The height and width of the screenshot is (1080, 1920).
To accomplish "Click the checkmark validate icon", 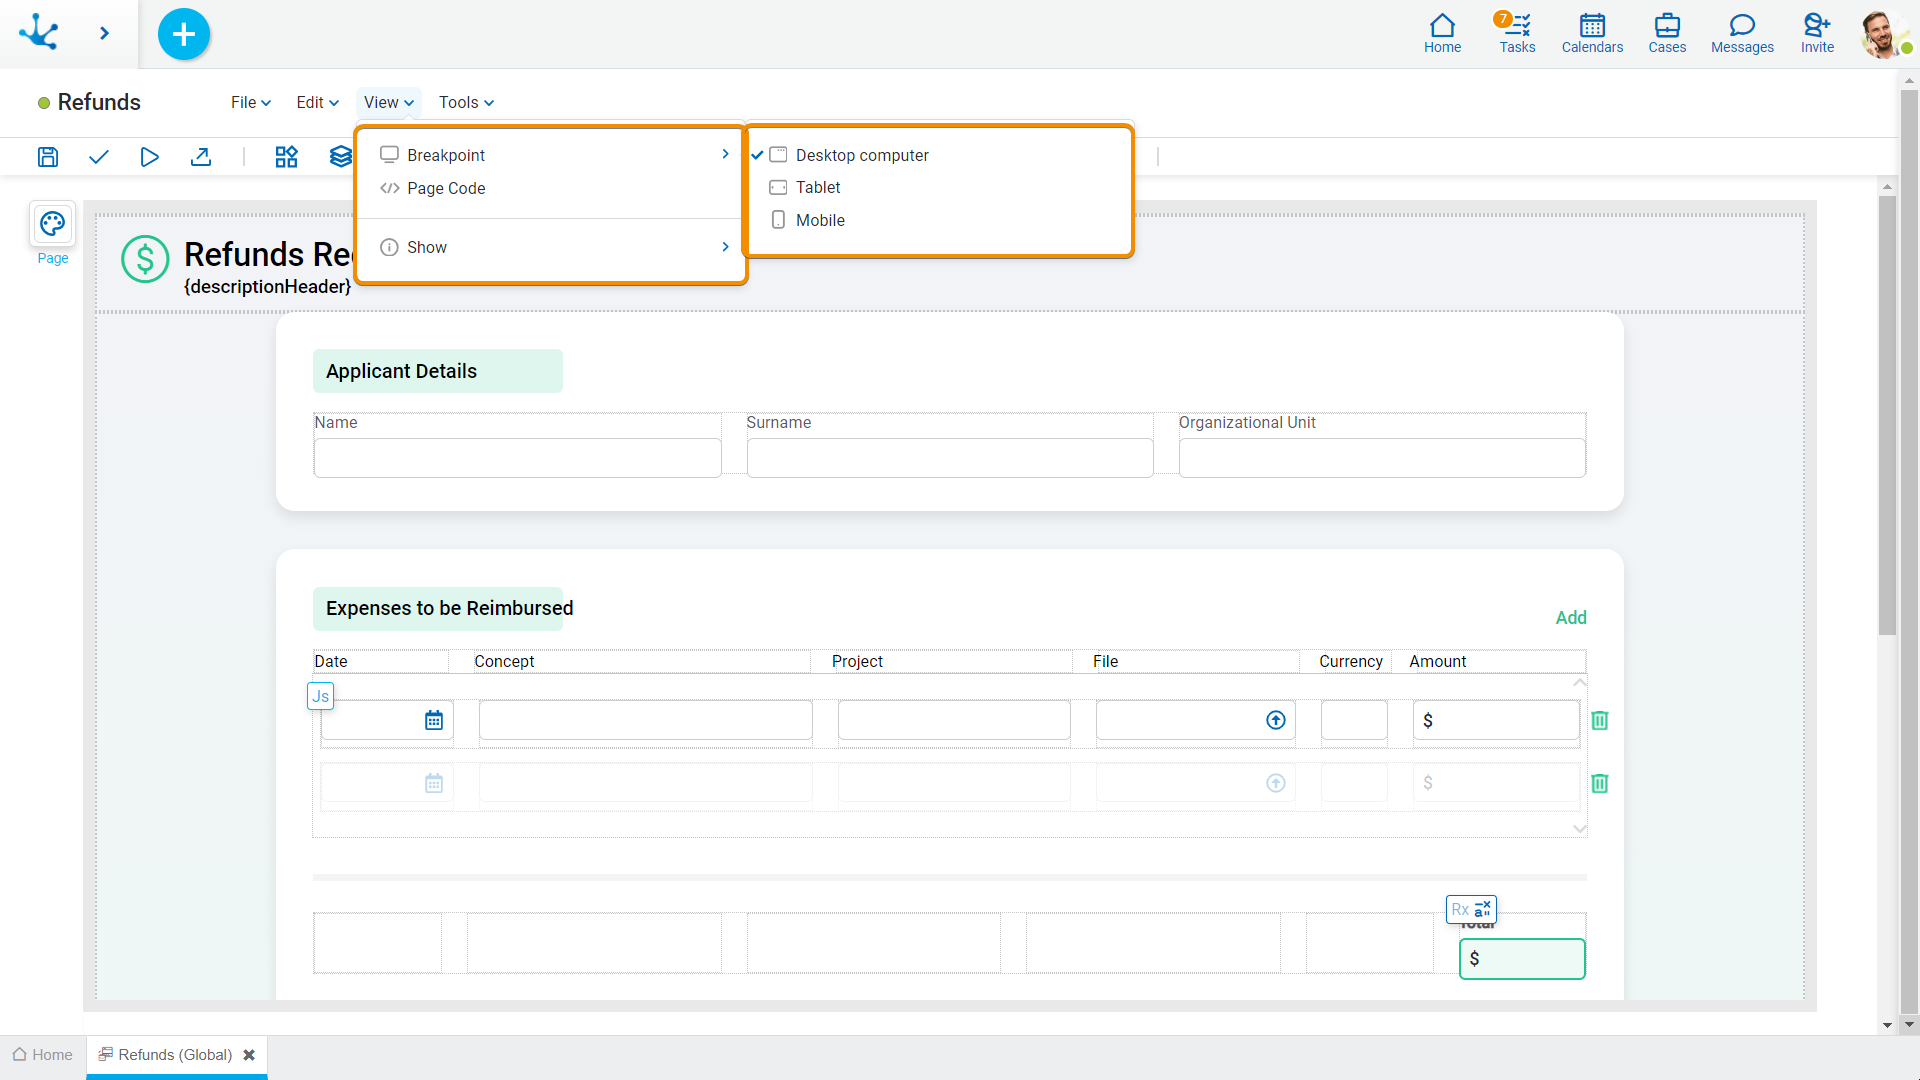I will pos(98,157).
